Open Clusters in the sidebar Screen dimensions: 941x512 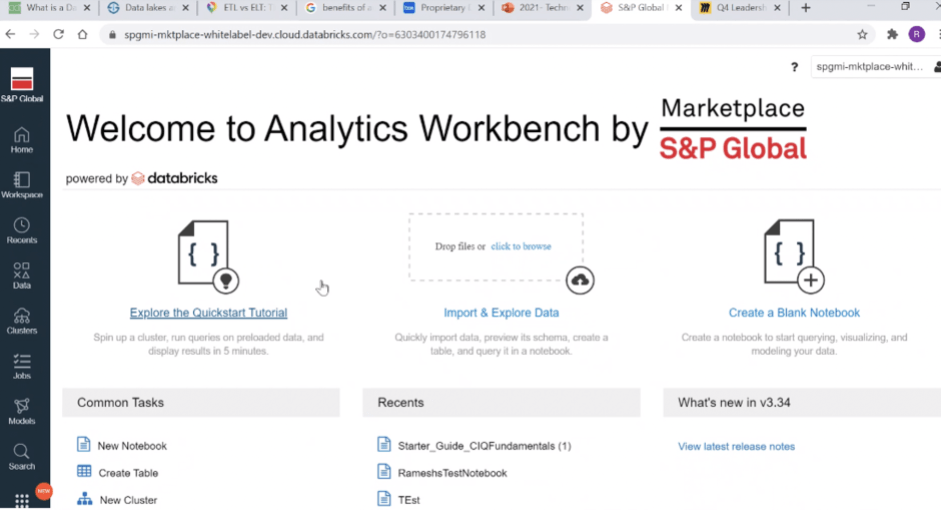(21, 320)
